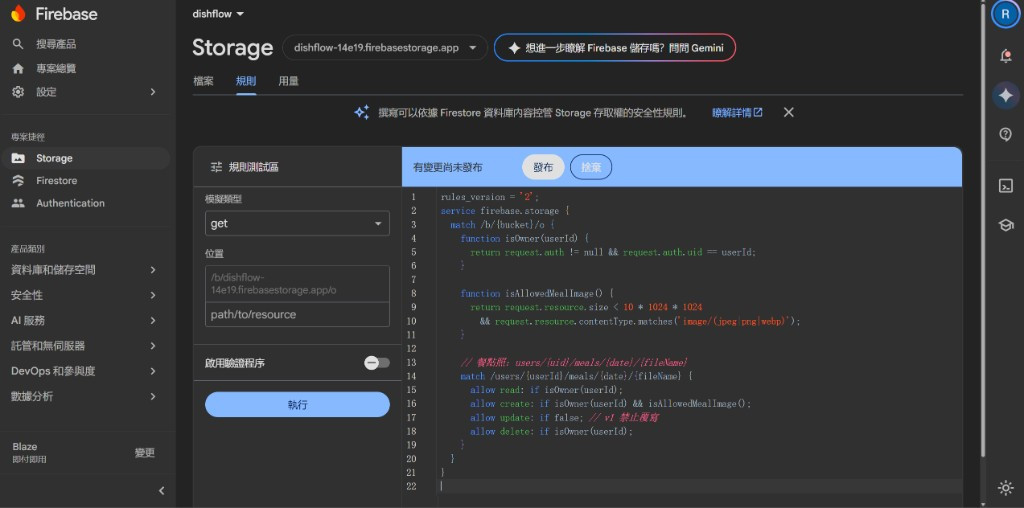Viewport: 1024px width, 508px height.
Task: Open the dishflow-14e19.firebasestorage.app bucket dropdown
Action: pyautogui.click(x=385, y=48)
